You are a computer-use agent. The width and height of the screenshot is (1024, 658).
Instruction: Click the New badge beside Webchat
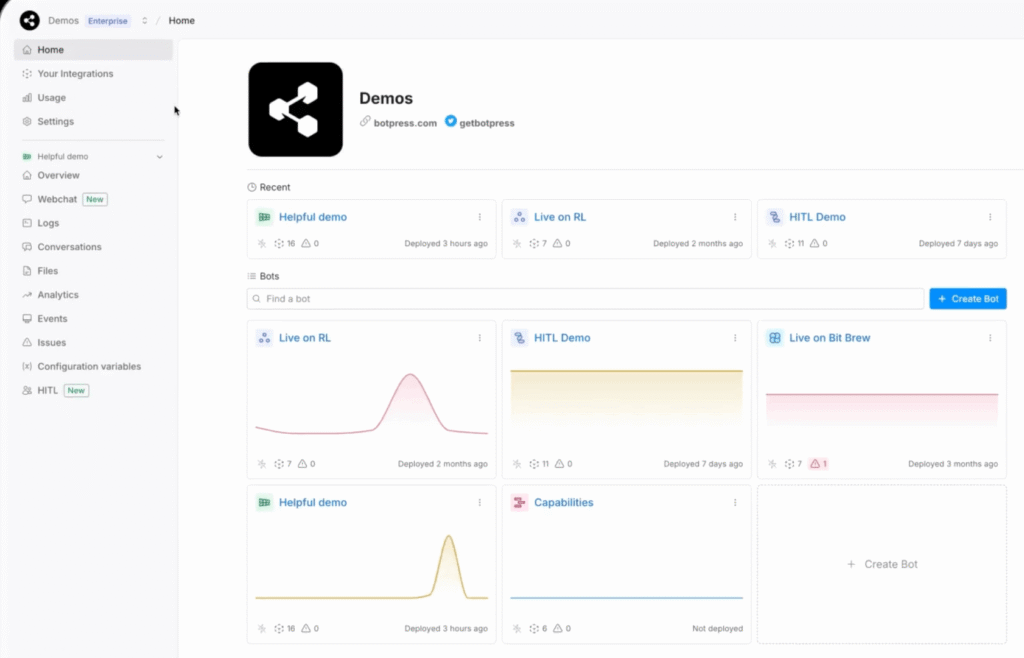(x=95, y=199)
